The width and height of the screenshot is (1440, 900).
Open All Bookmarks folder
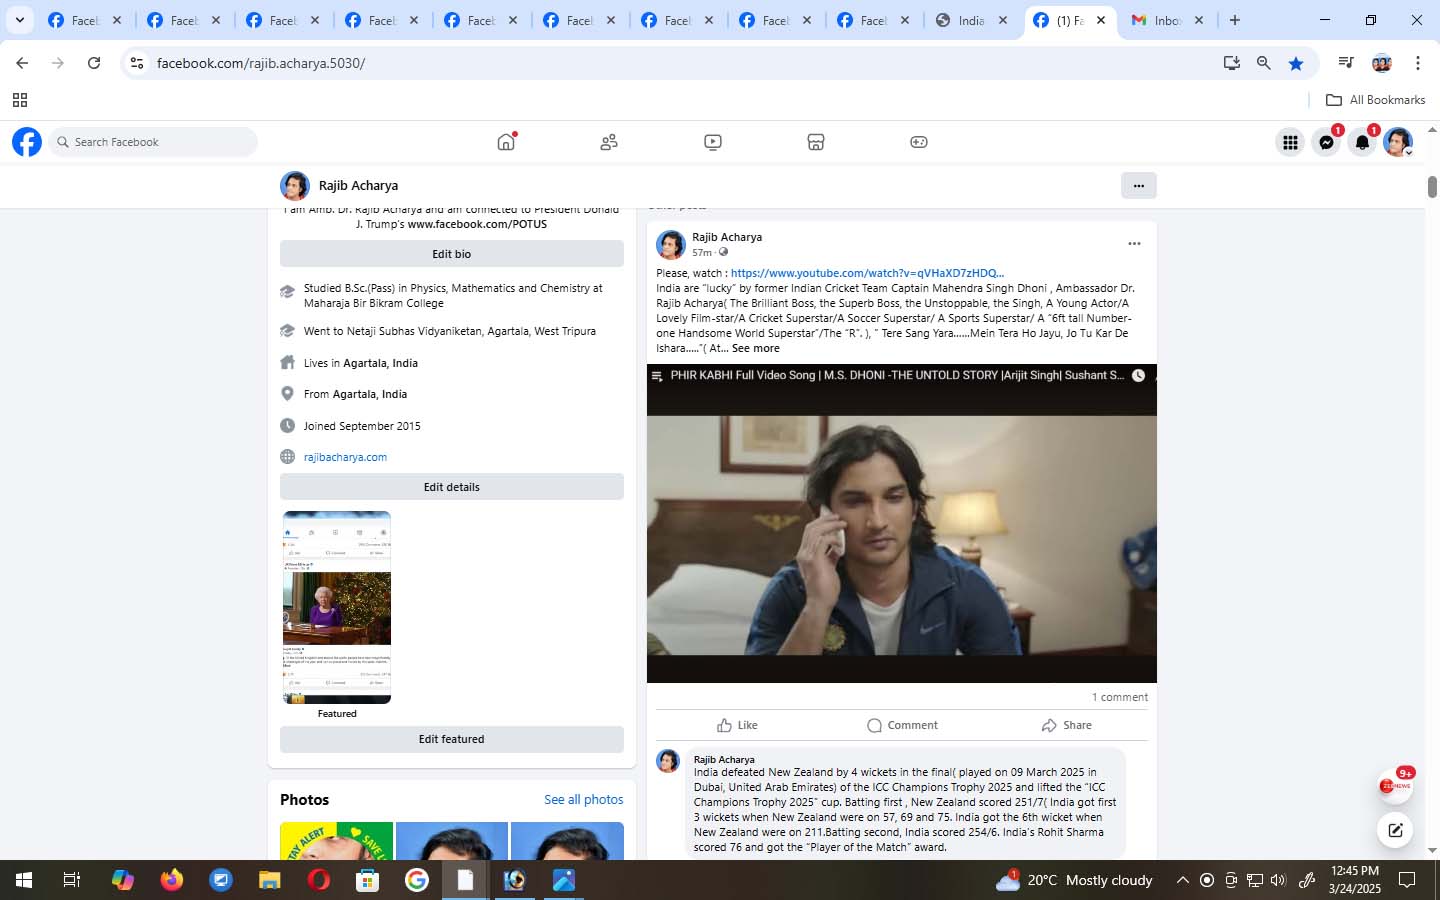pyautogui.click(x=1375, y=100)
